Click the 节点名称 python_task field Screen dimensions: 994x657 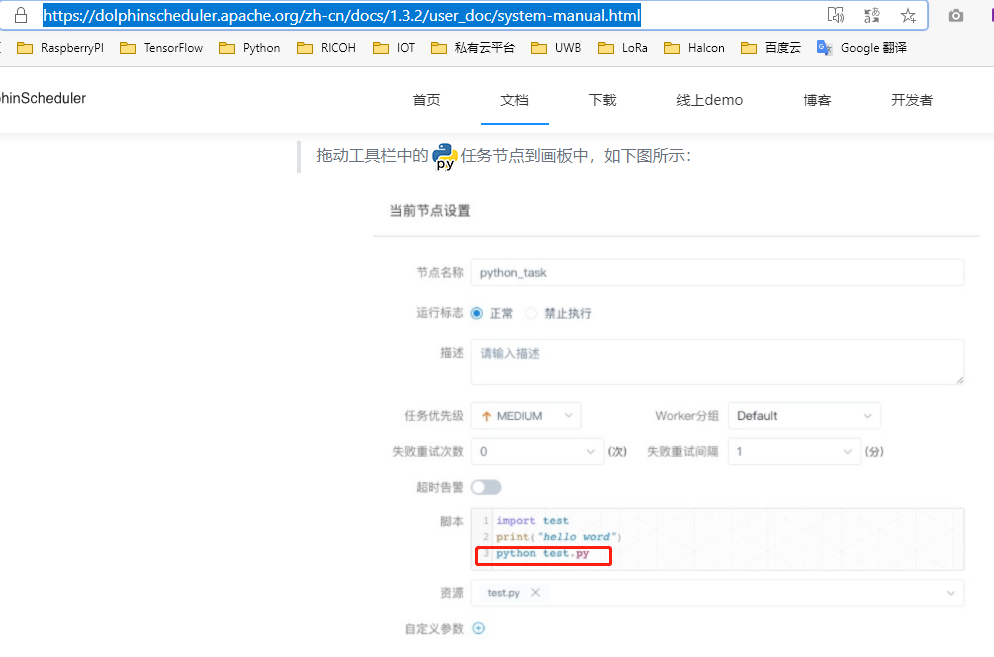pos(717,273)
